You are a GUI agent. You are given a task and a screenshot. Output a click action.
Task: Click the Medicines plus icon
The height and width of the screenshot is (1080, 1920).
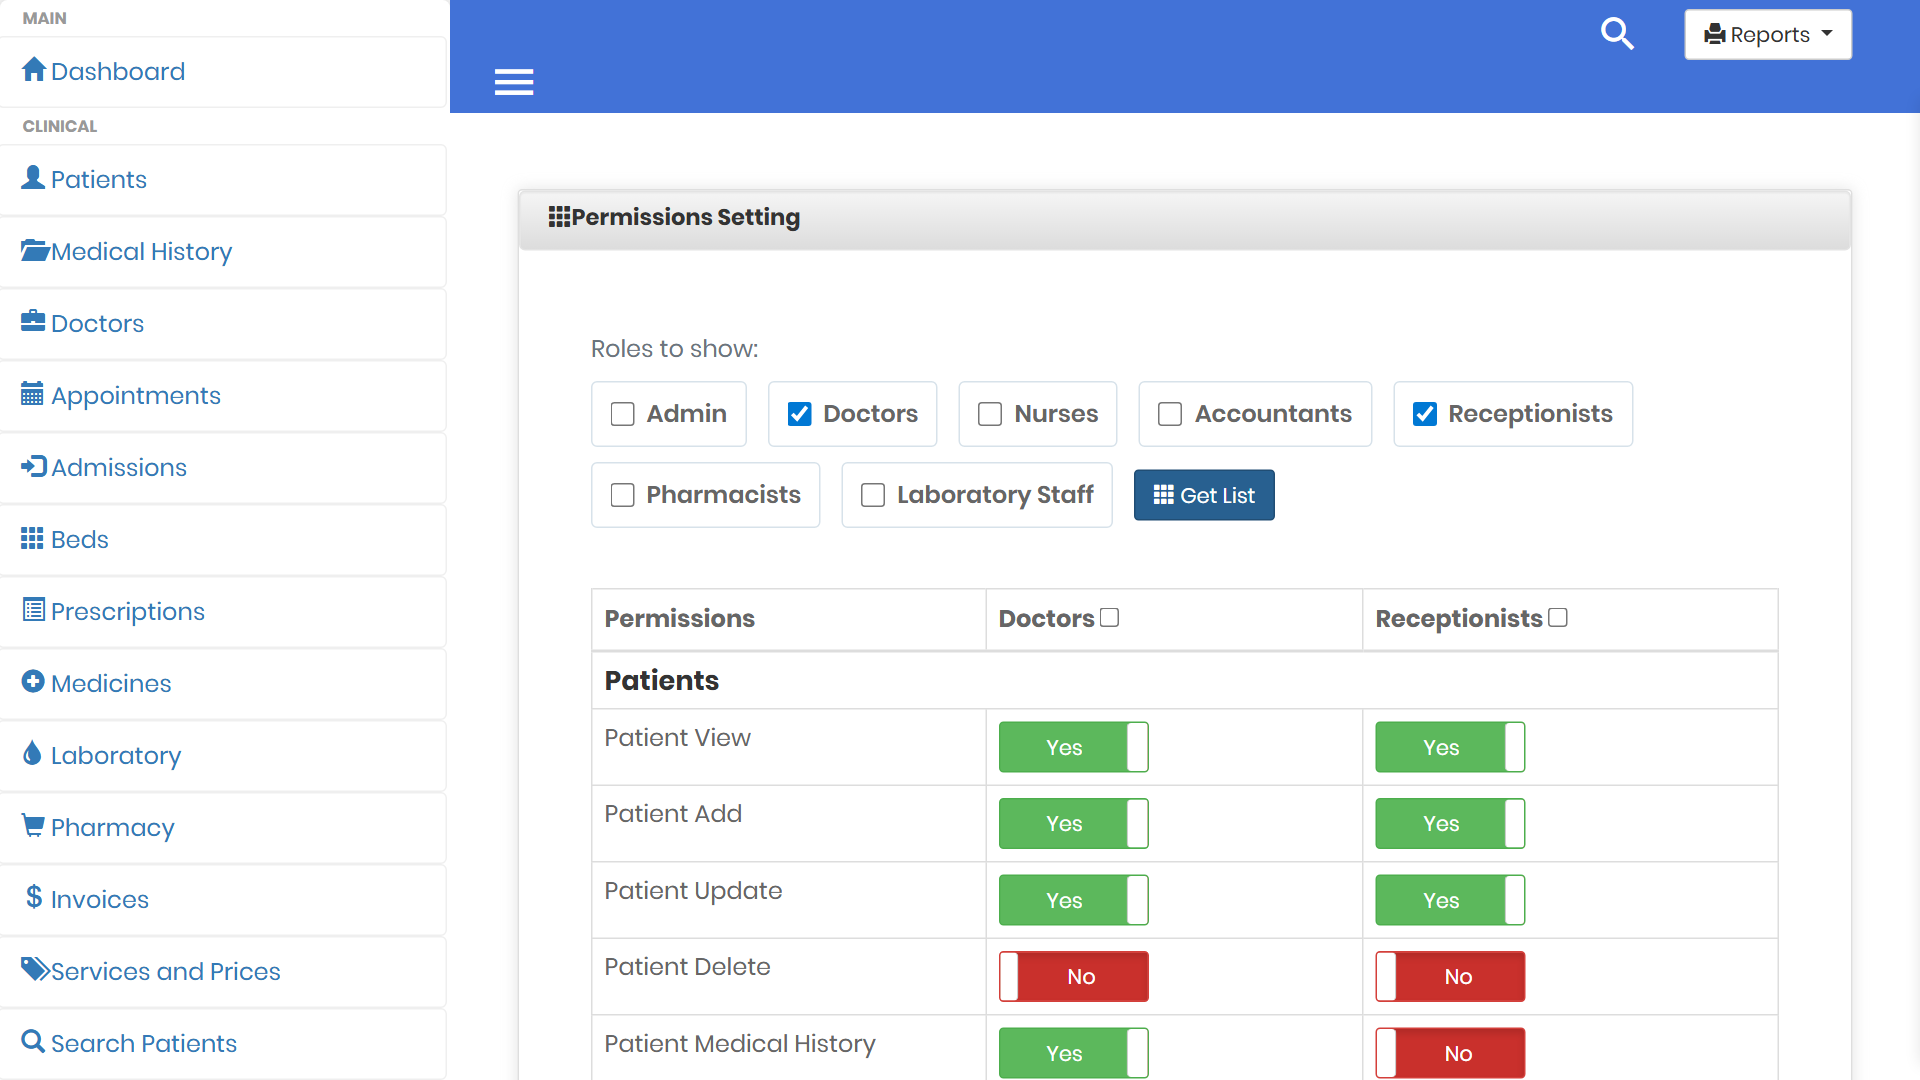[x=33, y=681]
